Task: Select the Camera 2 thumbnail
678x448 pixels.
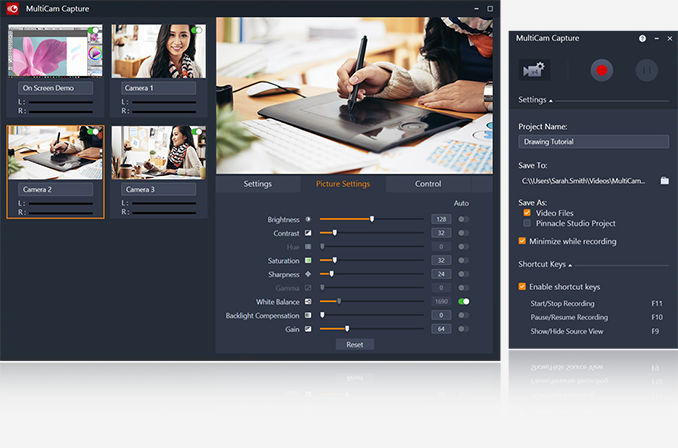Action: 55,153
